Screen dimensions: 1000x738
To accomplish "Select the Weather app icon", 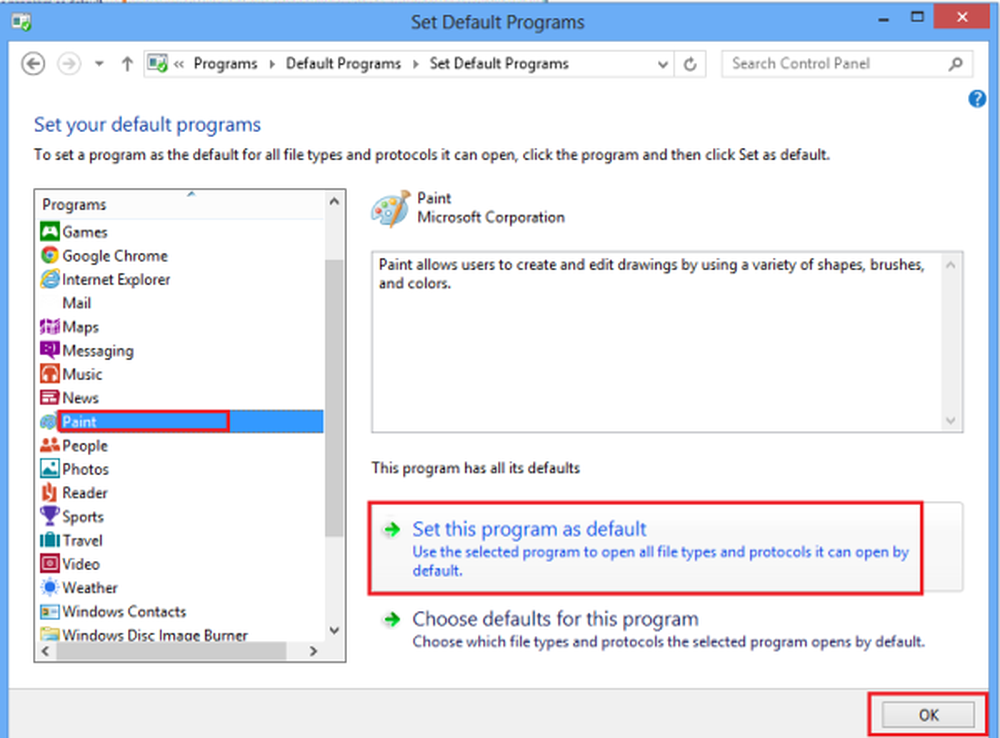I will pos(50,588).
